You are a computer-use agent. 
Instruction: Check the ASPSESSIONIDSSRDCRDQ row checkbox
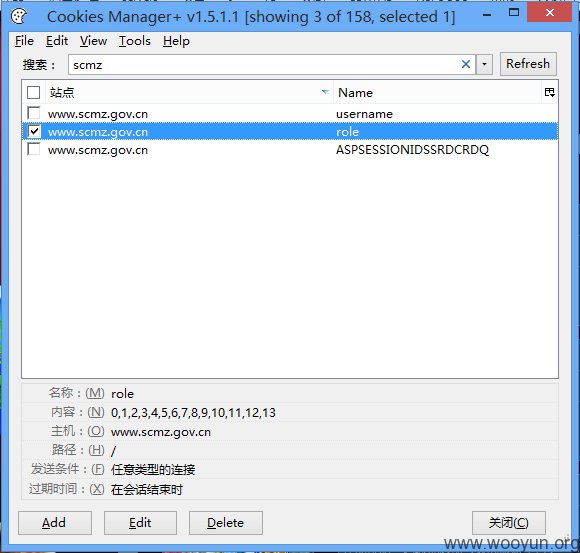tap(34, 149)
